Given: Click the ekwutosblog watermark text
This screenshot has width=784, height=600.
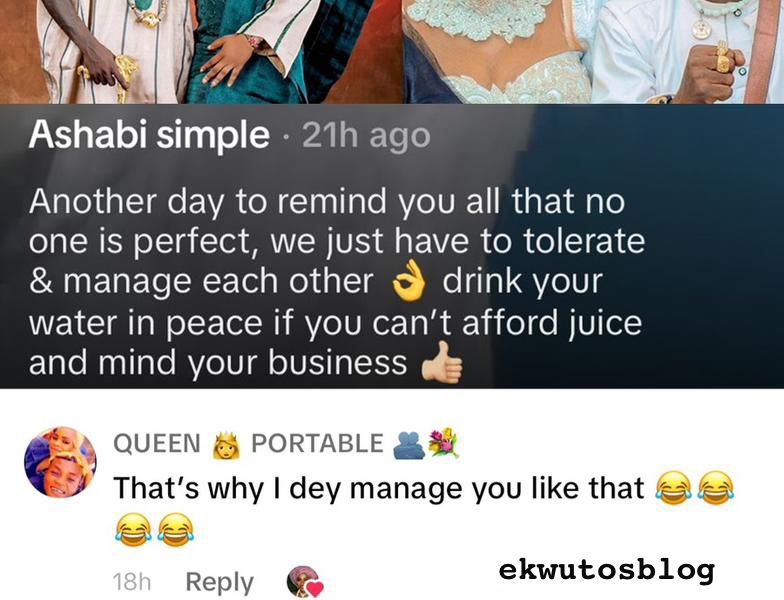Looking at the screenshot, I should click(x=606, y=570).
